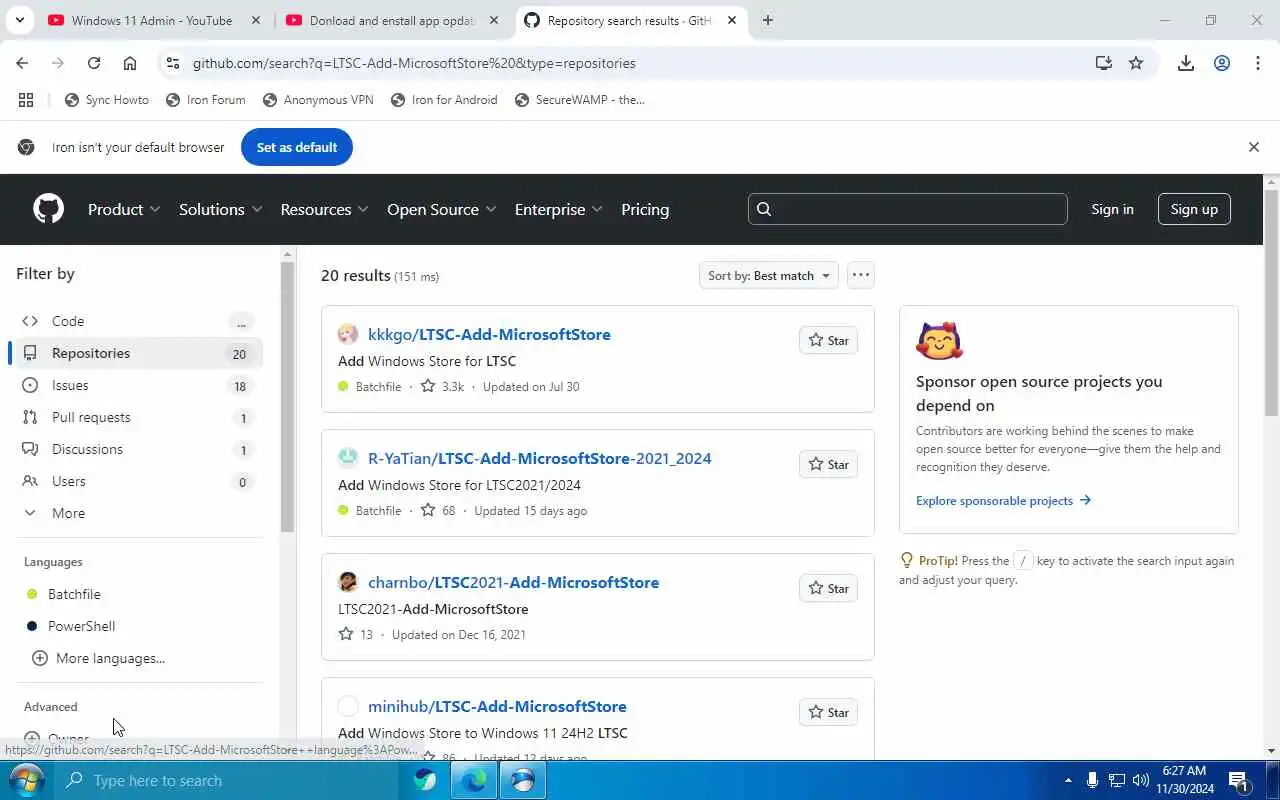The height and width of the screenshot is (800, 1280).
Task: Open kkkgo/LTSC-Add-MicrosoftStore repository link
Action: coord(489,334)
